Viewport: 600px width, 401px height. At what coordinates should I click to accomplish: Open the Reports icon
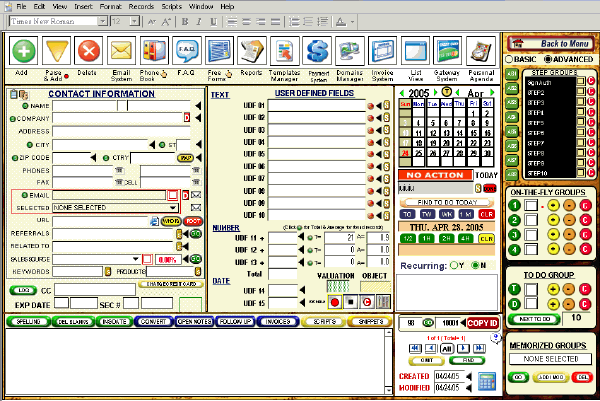click(252, 51)
